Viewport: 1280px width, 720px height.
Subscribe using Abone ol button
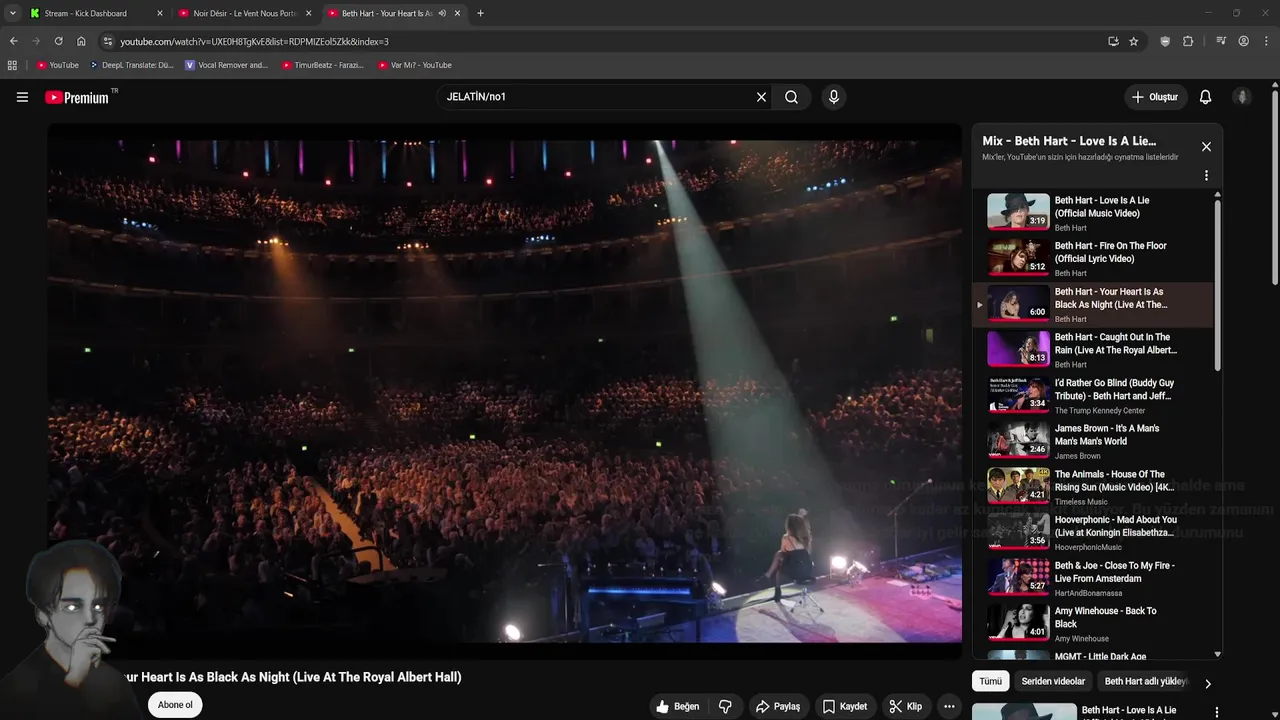point(175,705)
